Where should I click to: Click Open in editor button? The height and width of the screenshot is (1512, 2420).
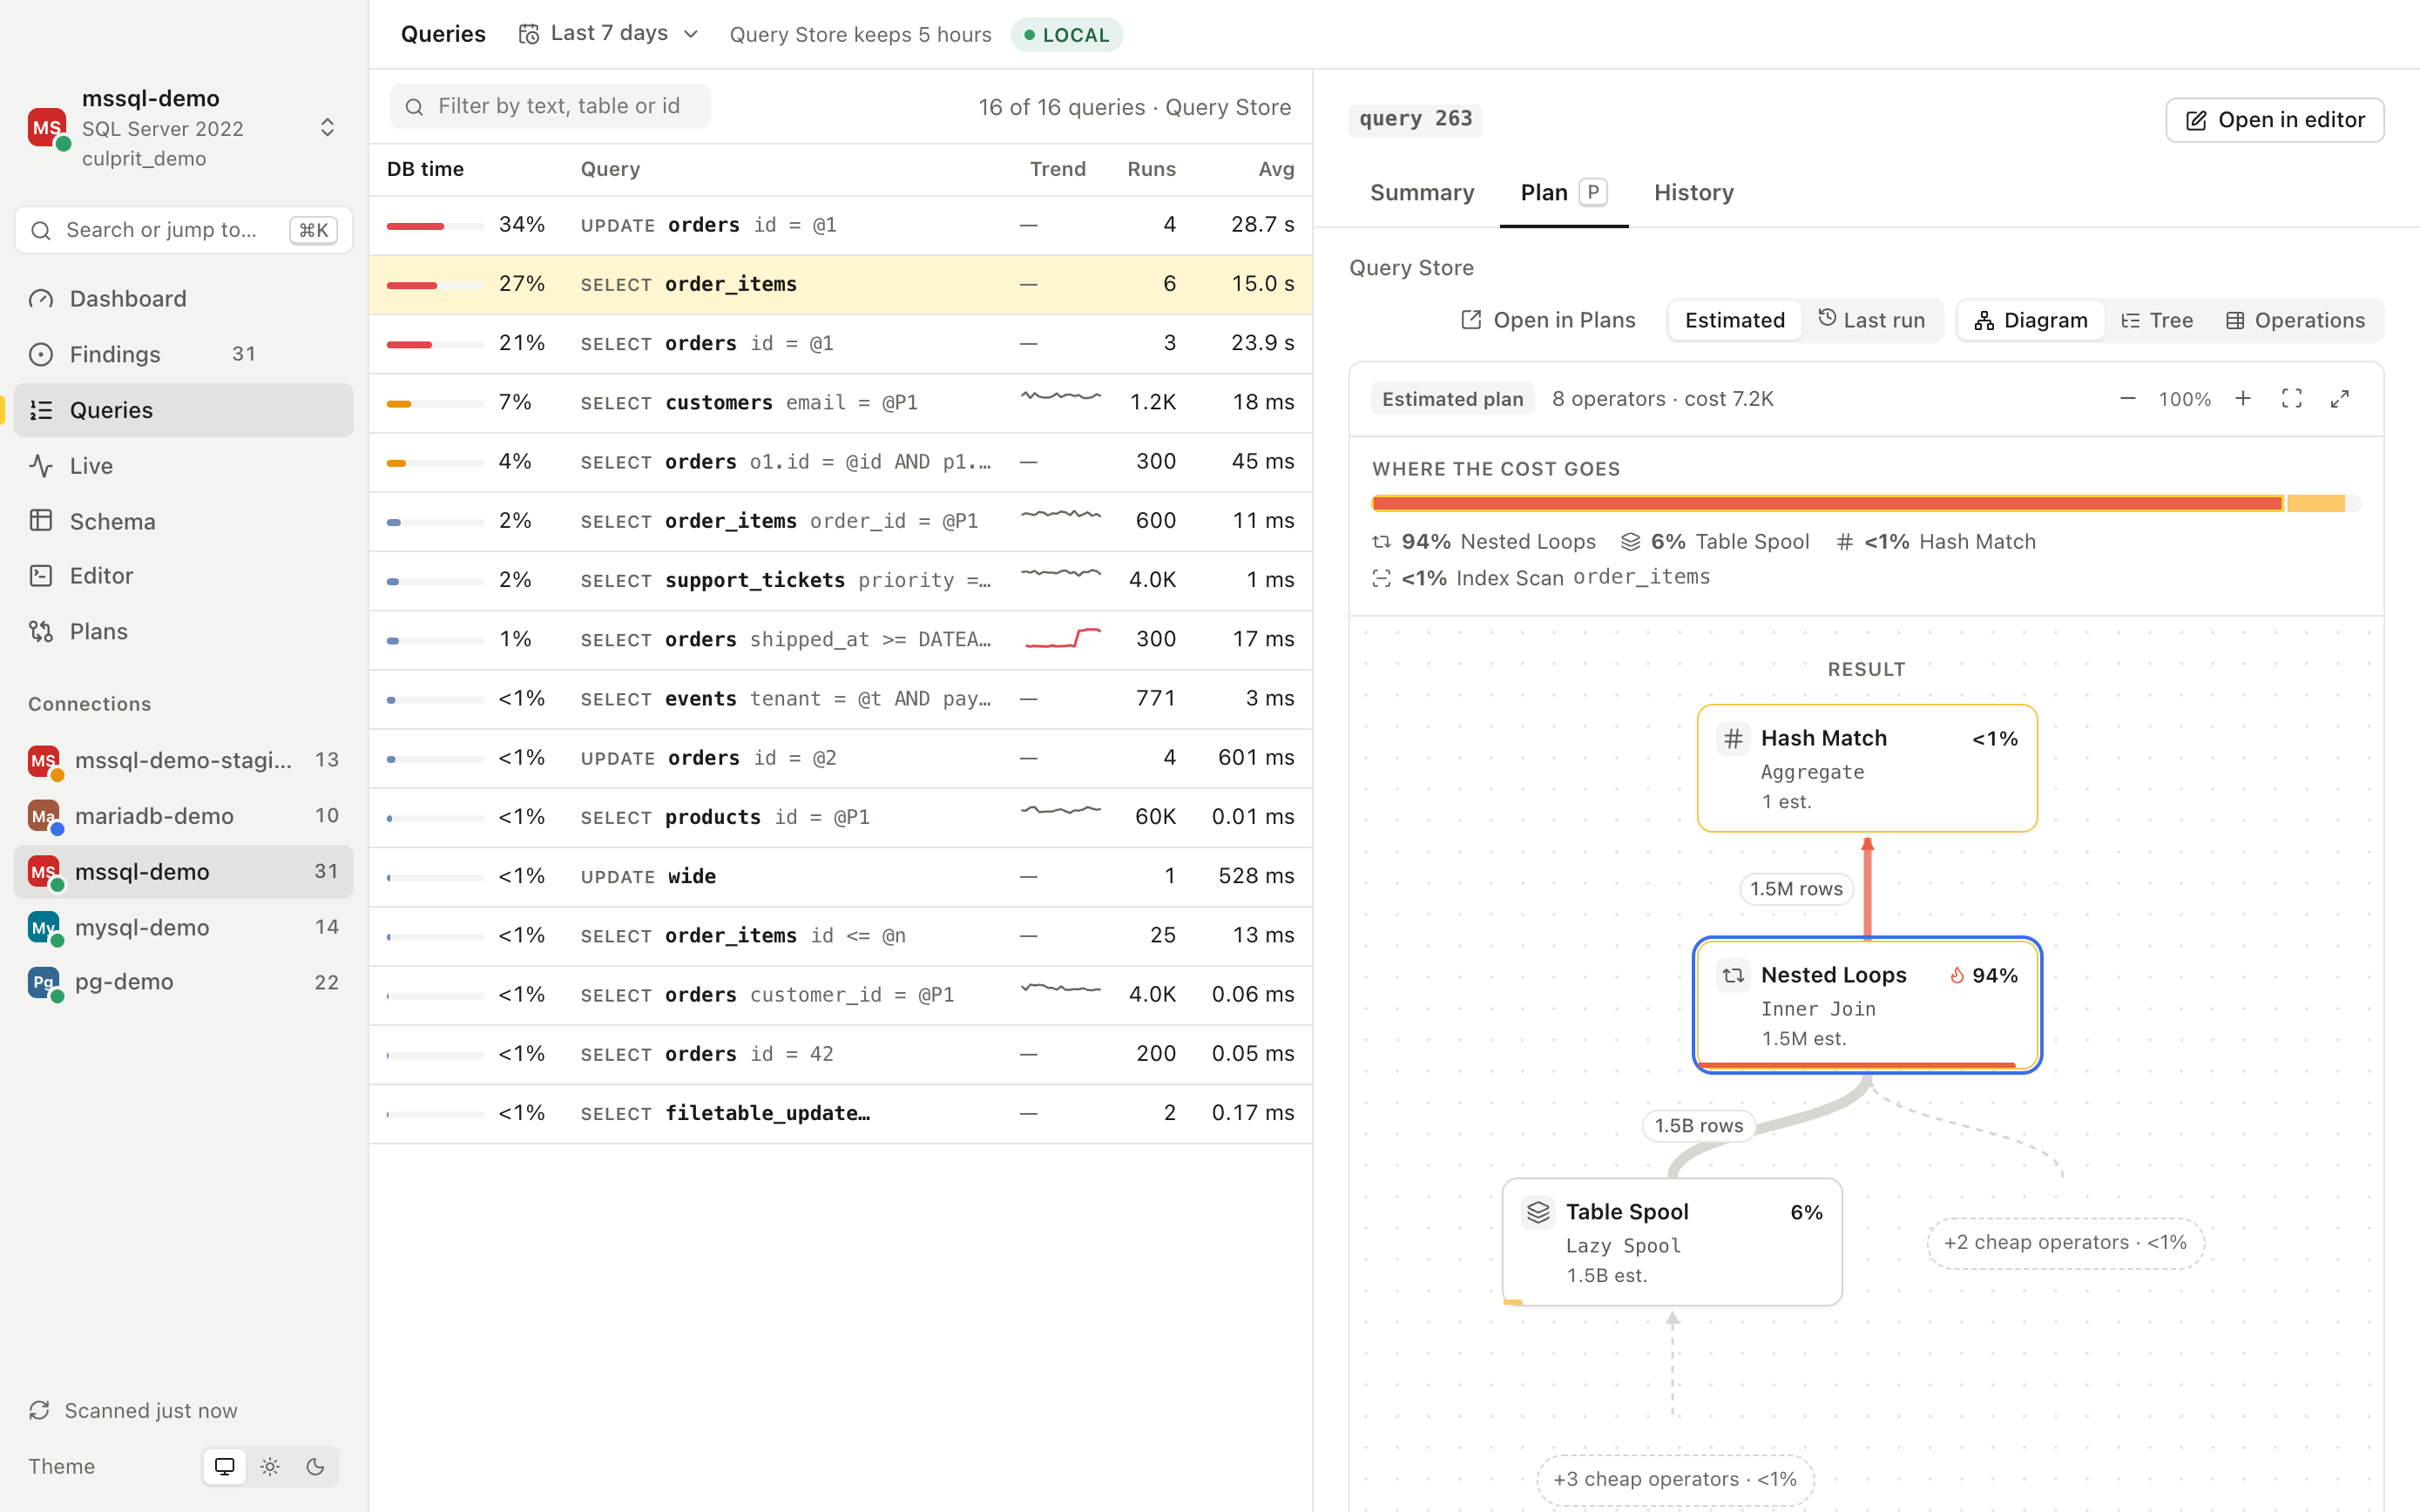(x=2274, y=120)
